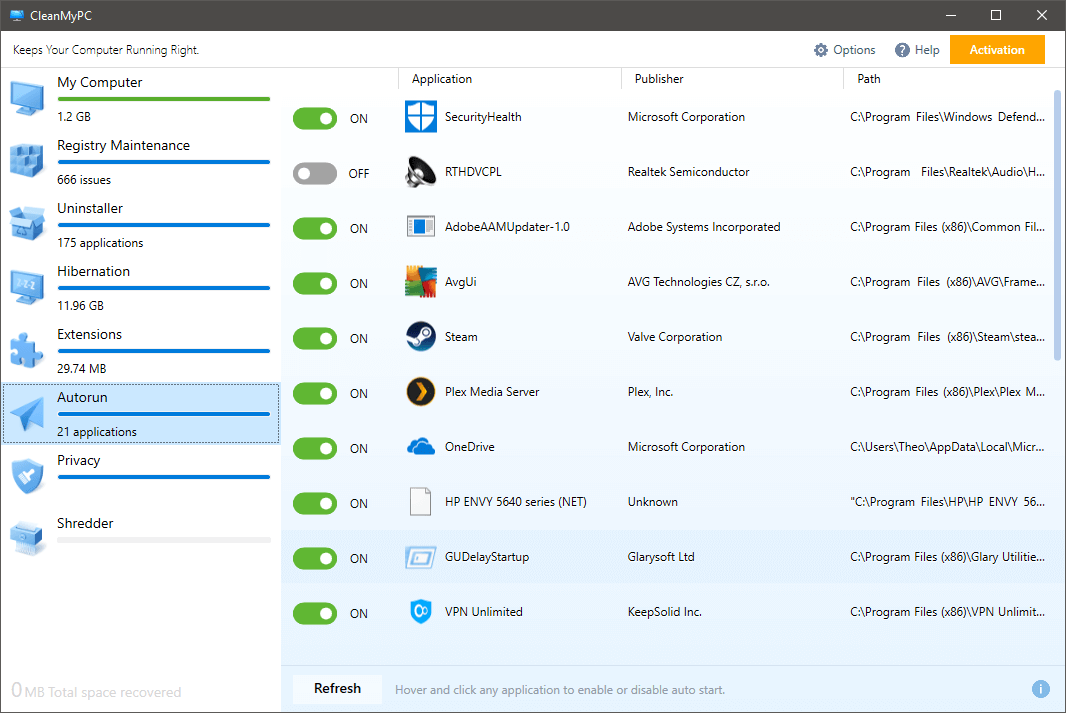Click the Autorun paper plane icon

click(27, 413)
